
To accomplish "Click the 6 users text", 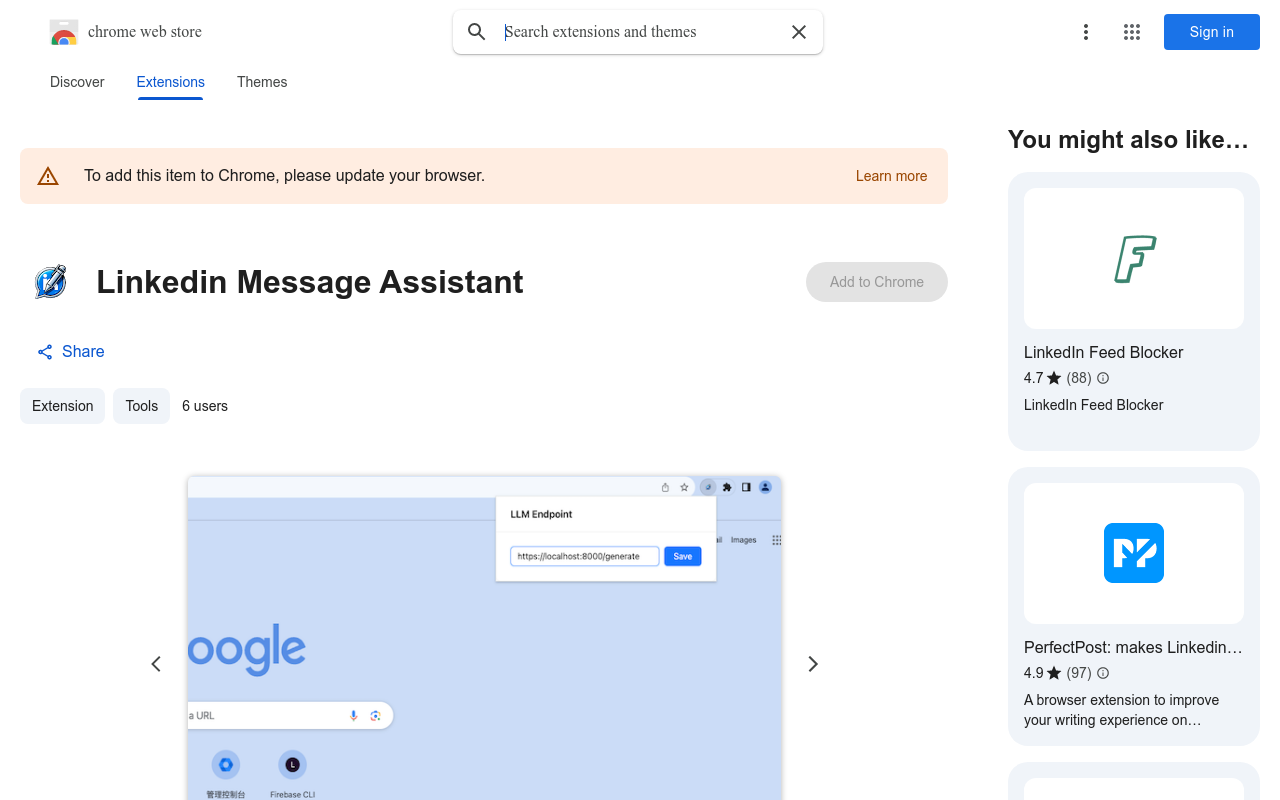I will [205, 406].
